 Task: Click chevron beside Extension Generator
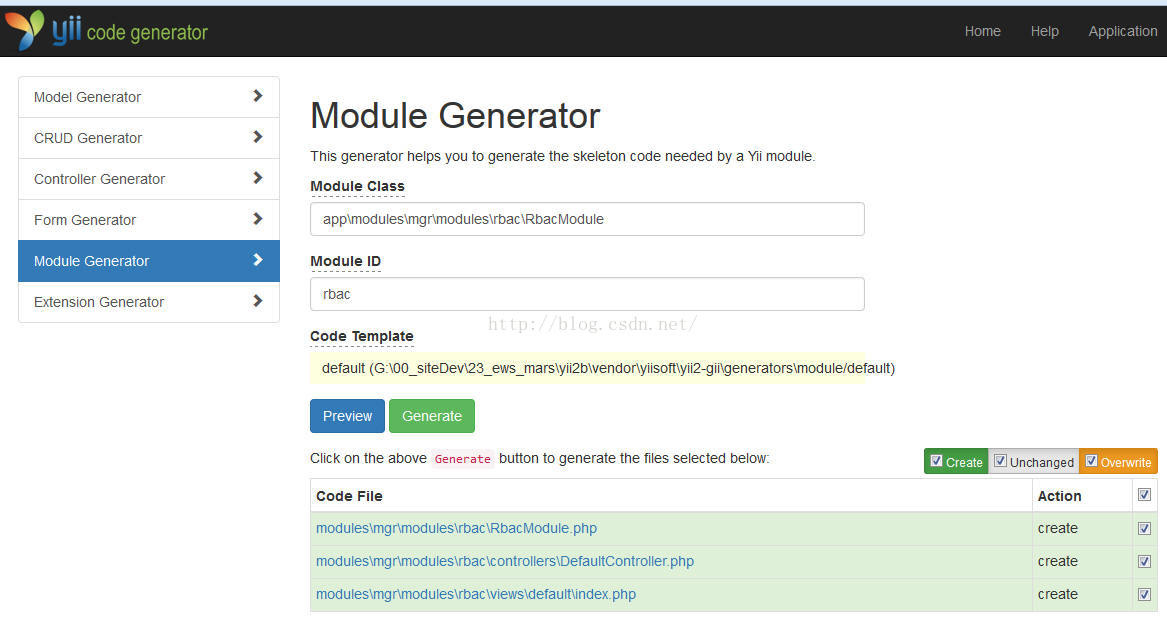point(258,301)
